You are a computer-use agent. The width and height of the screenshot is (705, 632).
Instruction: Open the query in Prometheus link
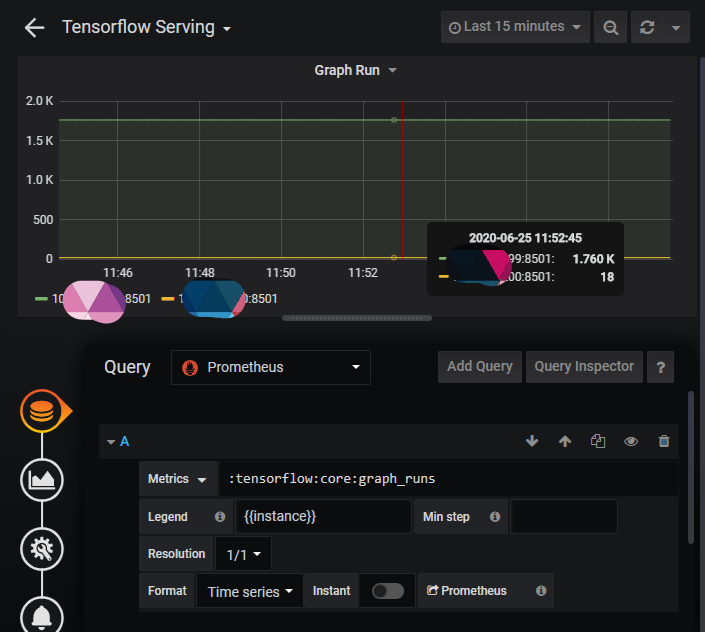pos(467,591)
